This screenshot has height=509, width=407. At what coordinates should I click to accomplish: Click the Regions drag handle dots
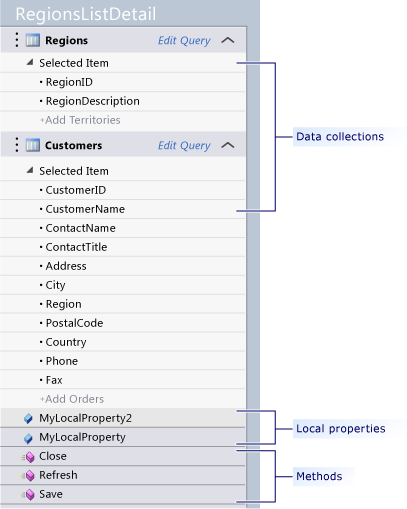[17, 40]
